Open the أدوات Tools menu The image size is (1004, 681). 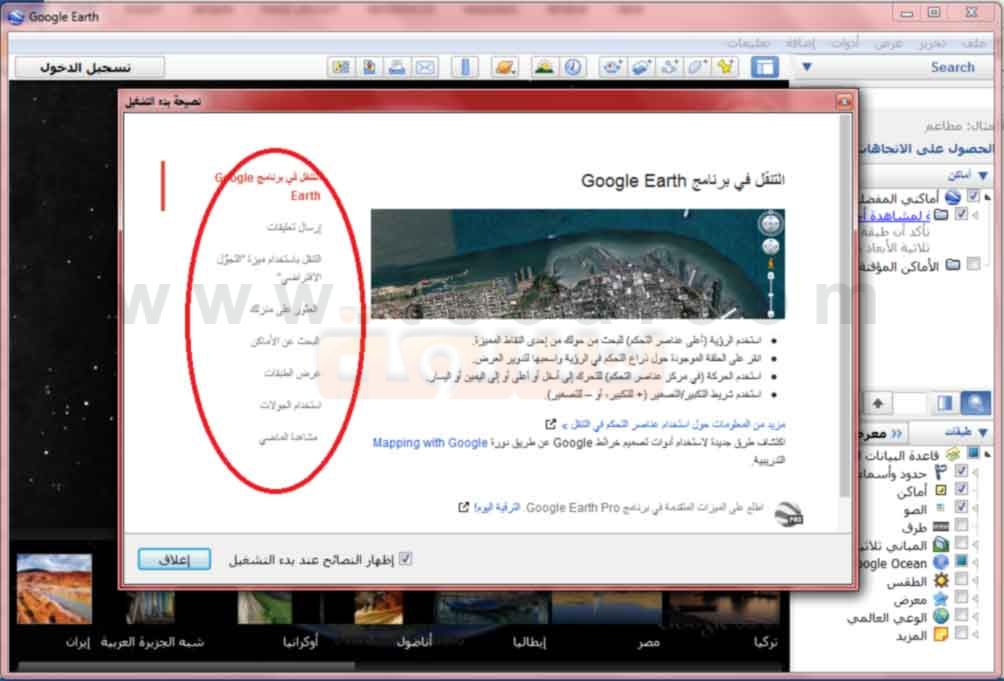coord(845,43)
